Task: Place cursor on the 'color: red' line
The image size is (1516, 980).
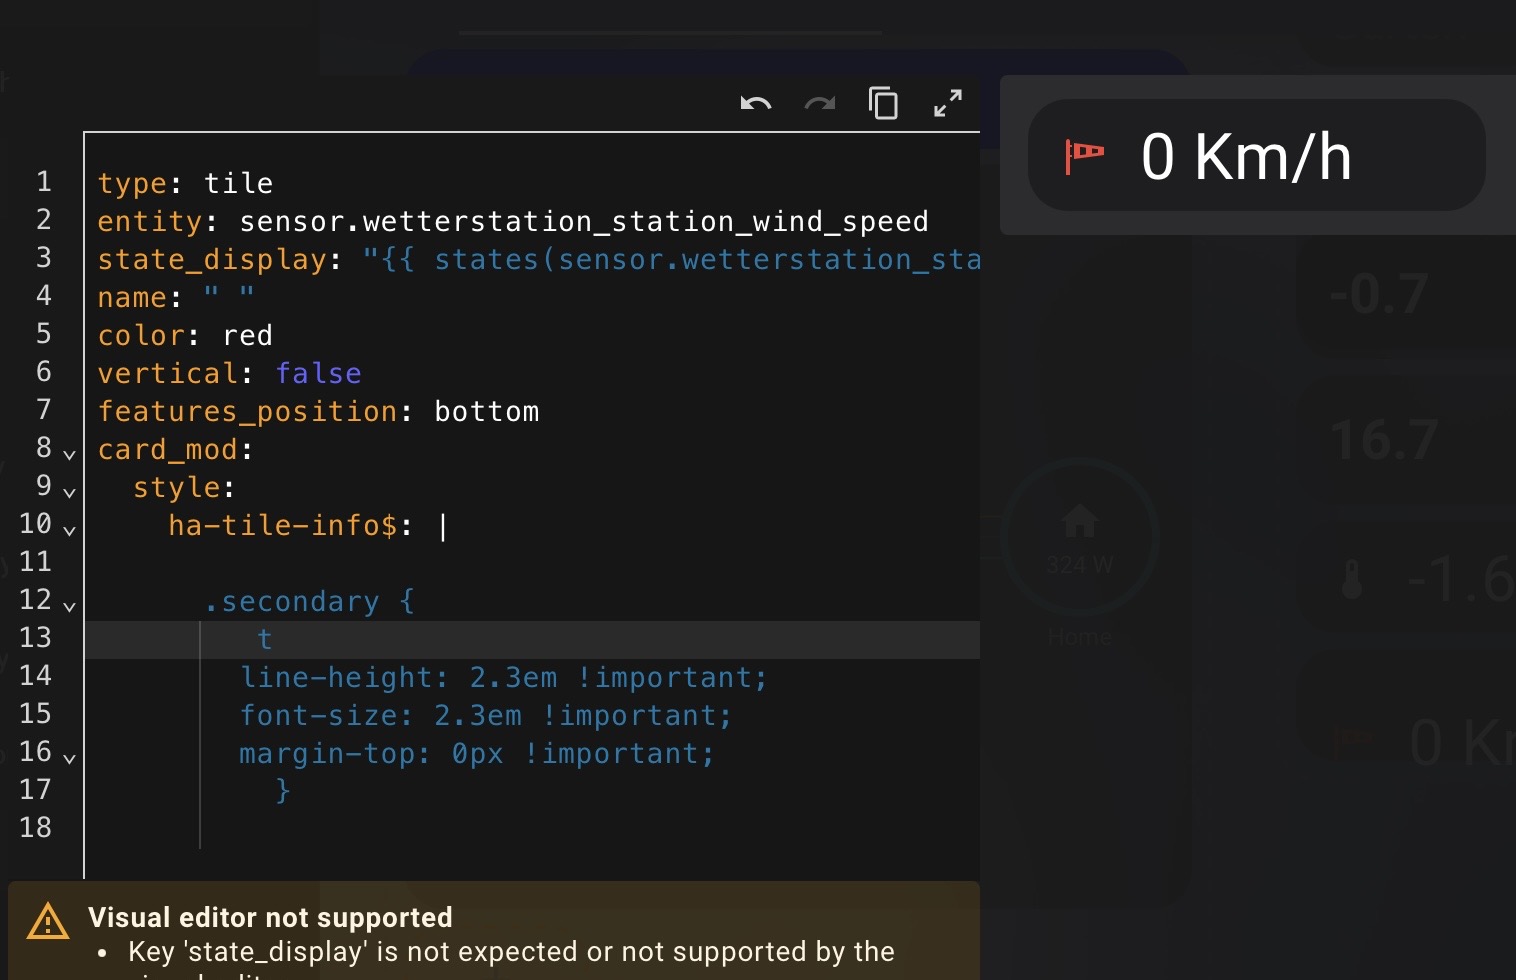Action: pos(185,336)
